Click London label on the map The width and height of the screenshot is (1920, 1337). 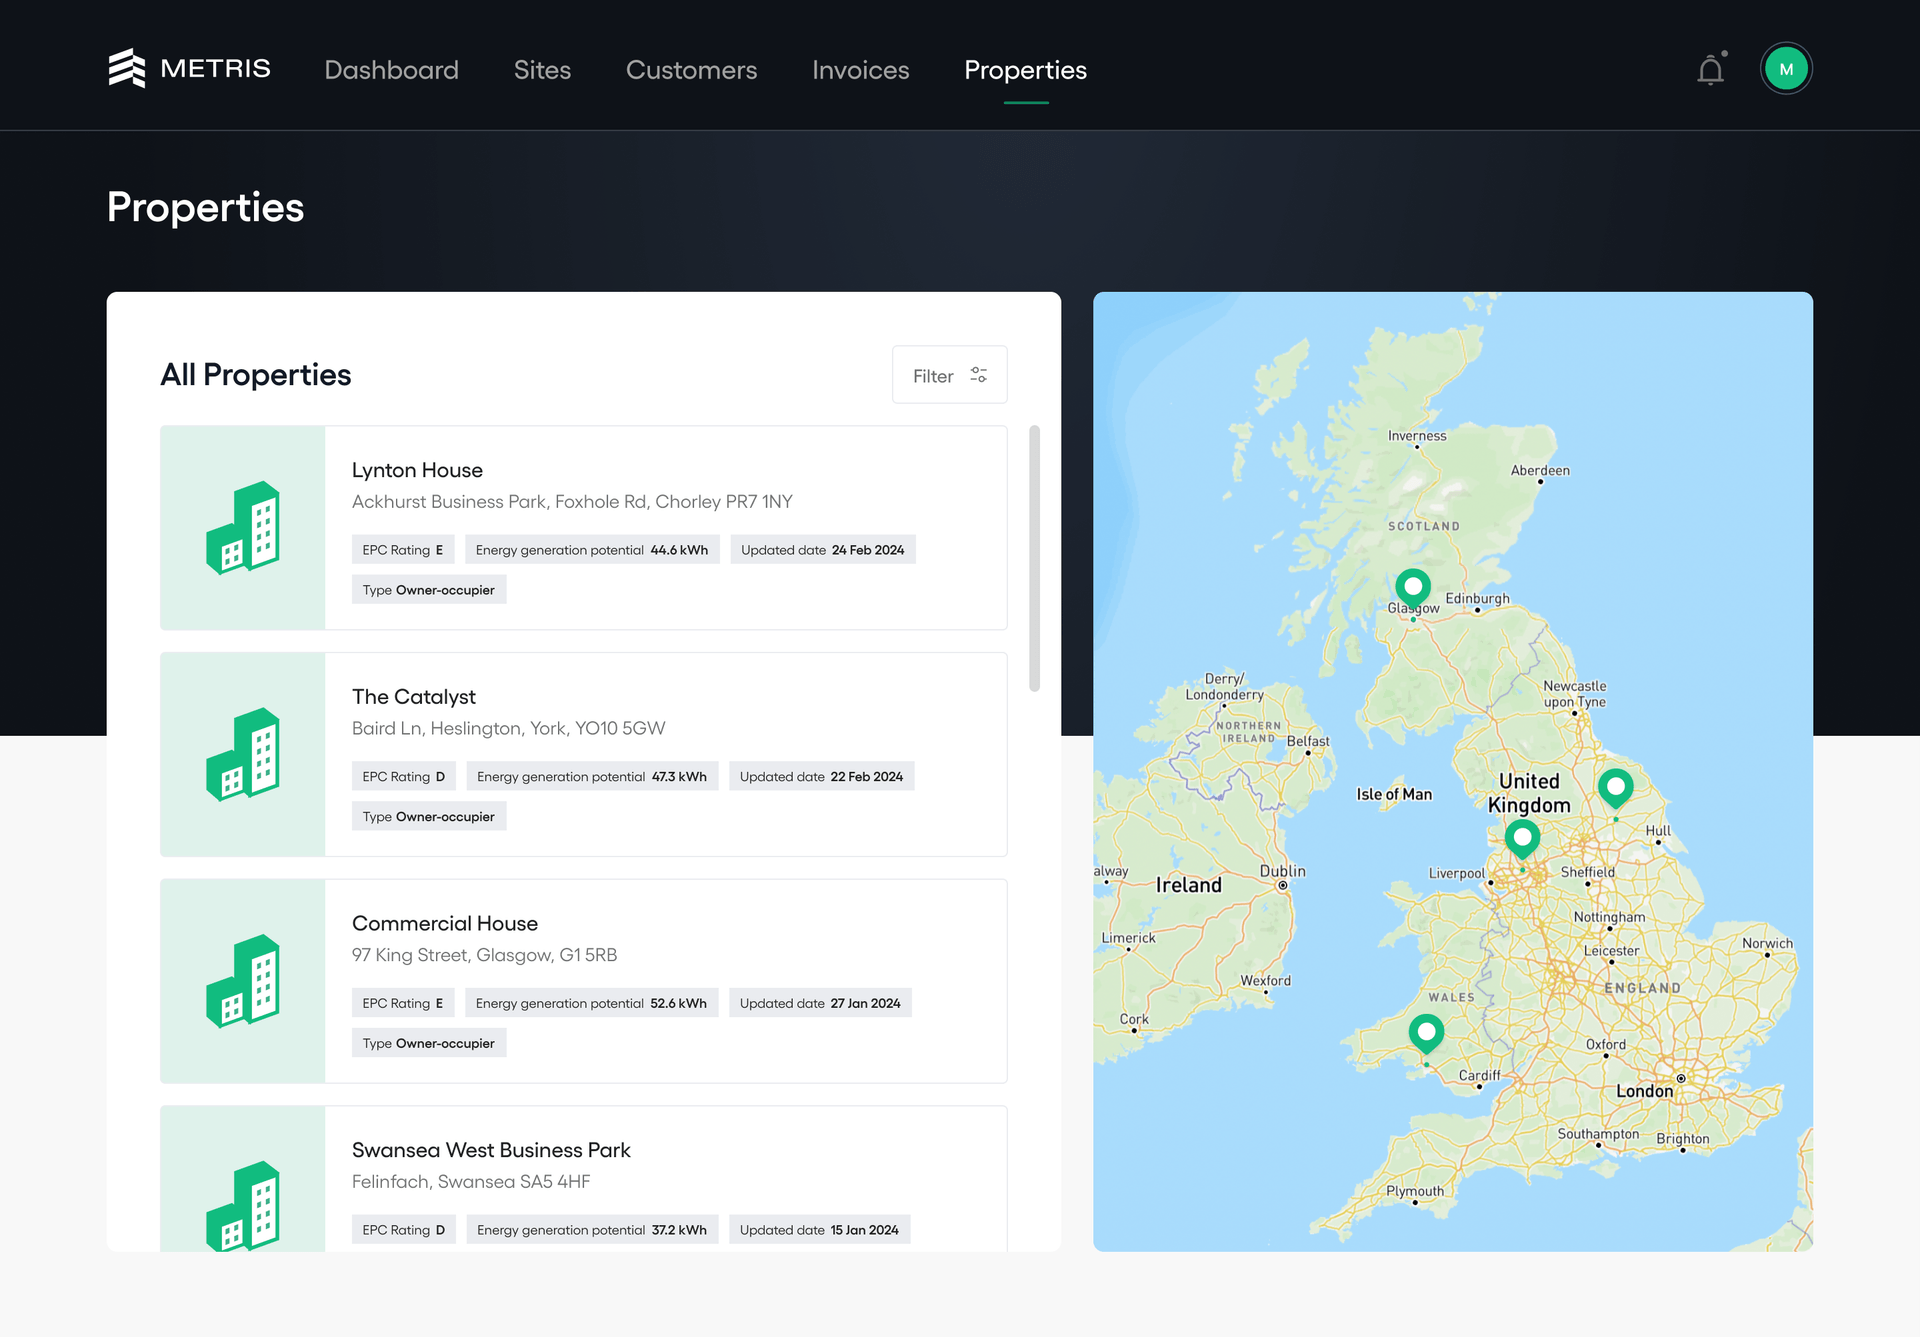pyautogui.click(x=1644, y=1091)
